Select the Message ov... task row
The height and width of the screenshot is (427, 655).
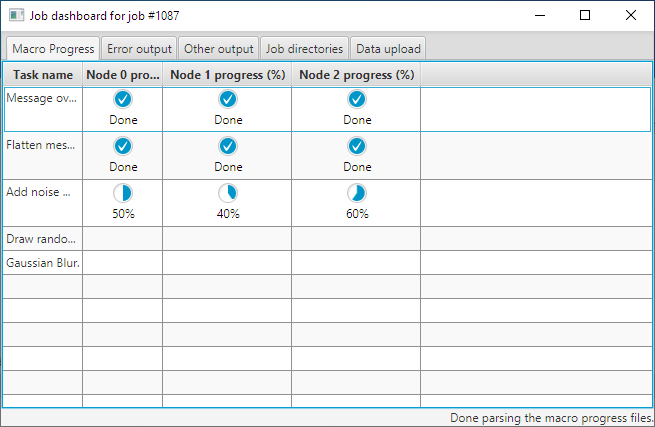tap(327, 109)
